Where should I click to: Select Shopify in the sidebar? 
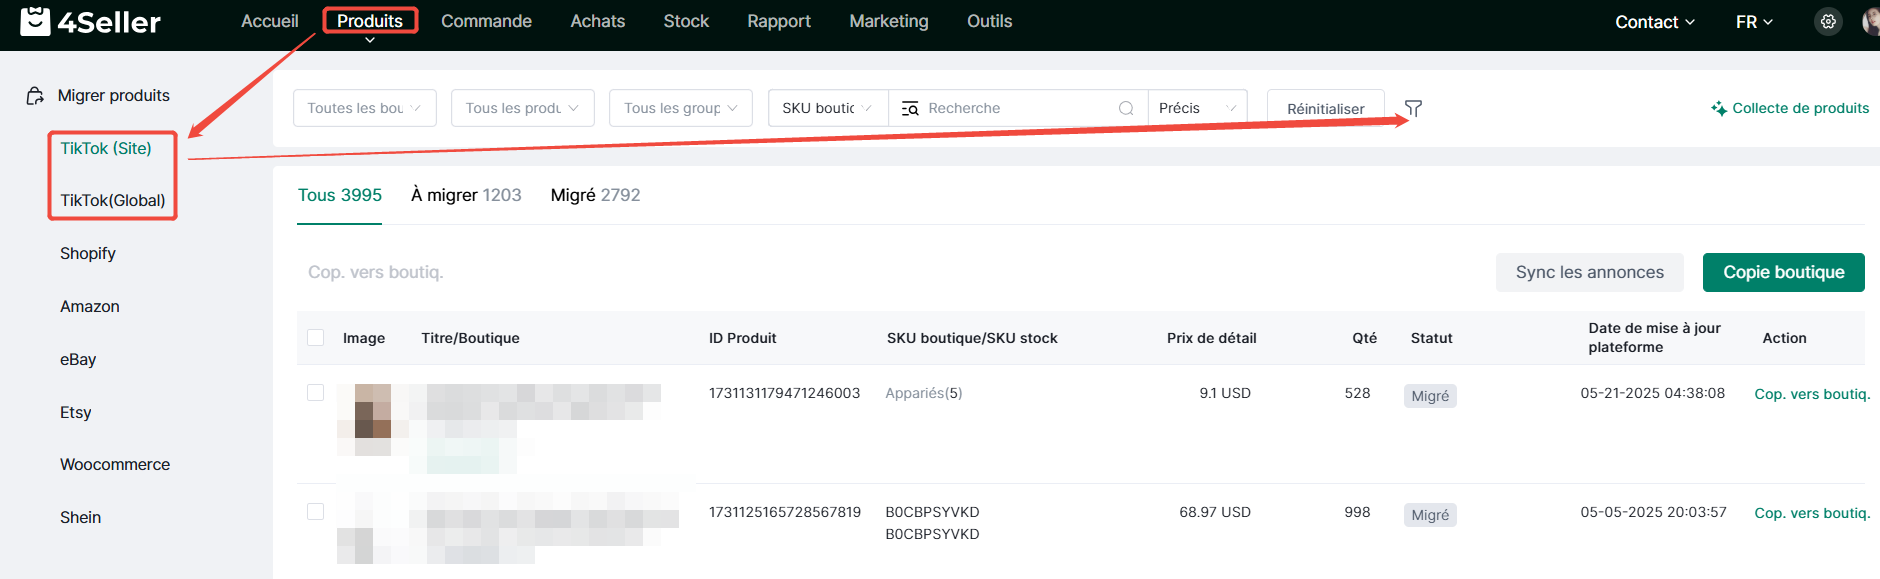coord(88,253)
